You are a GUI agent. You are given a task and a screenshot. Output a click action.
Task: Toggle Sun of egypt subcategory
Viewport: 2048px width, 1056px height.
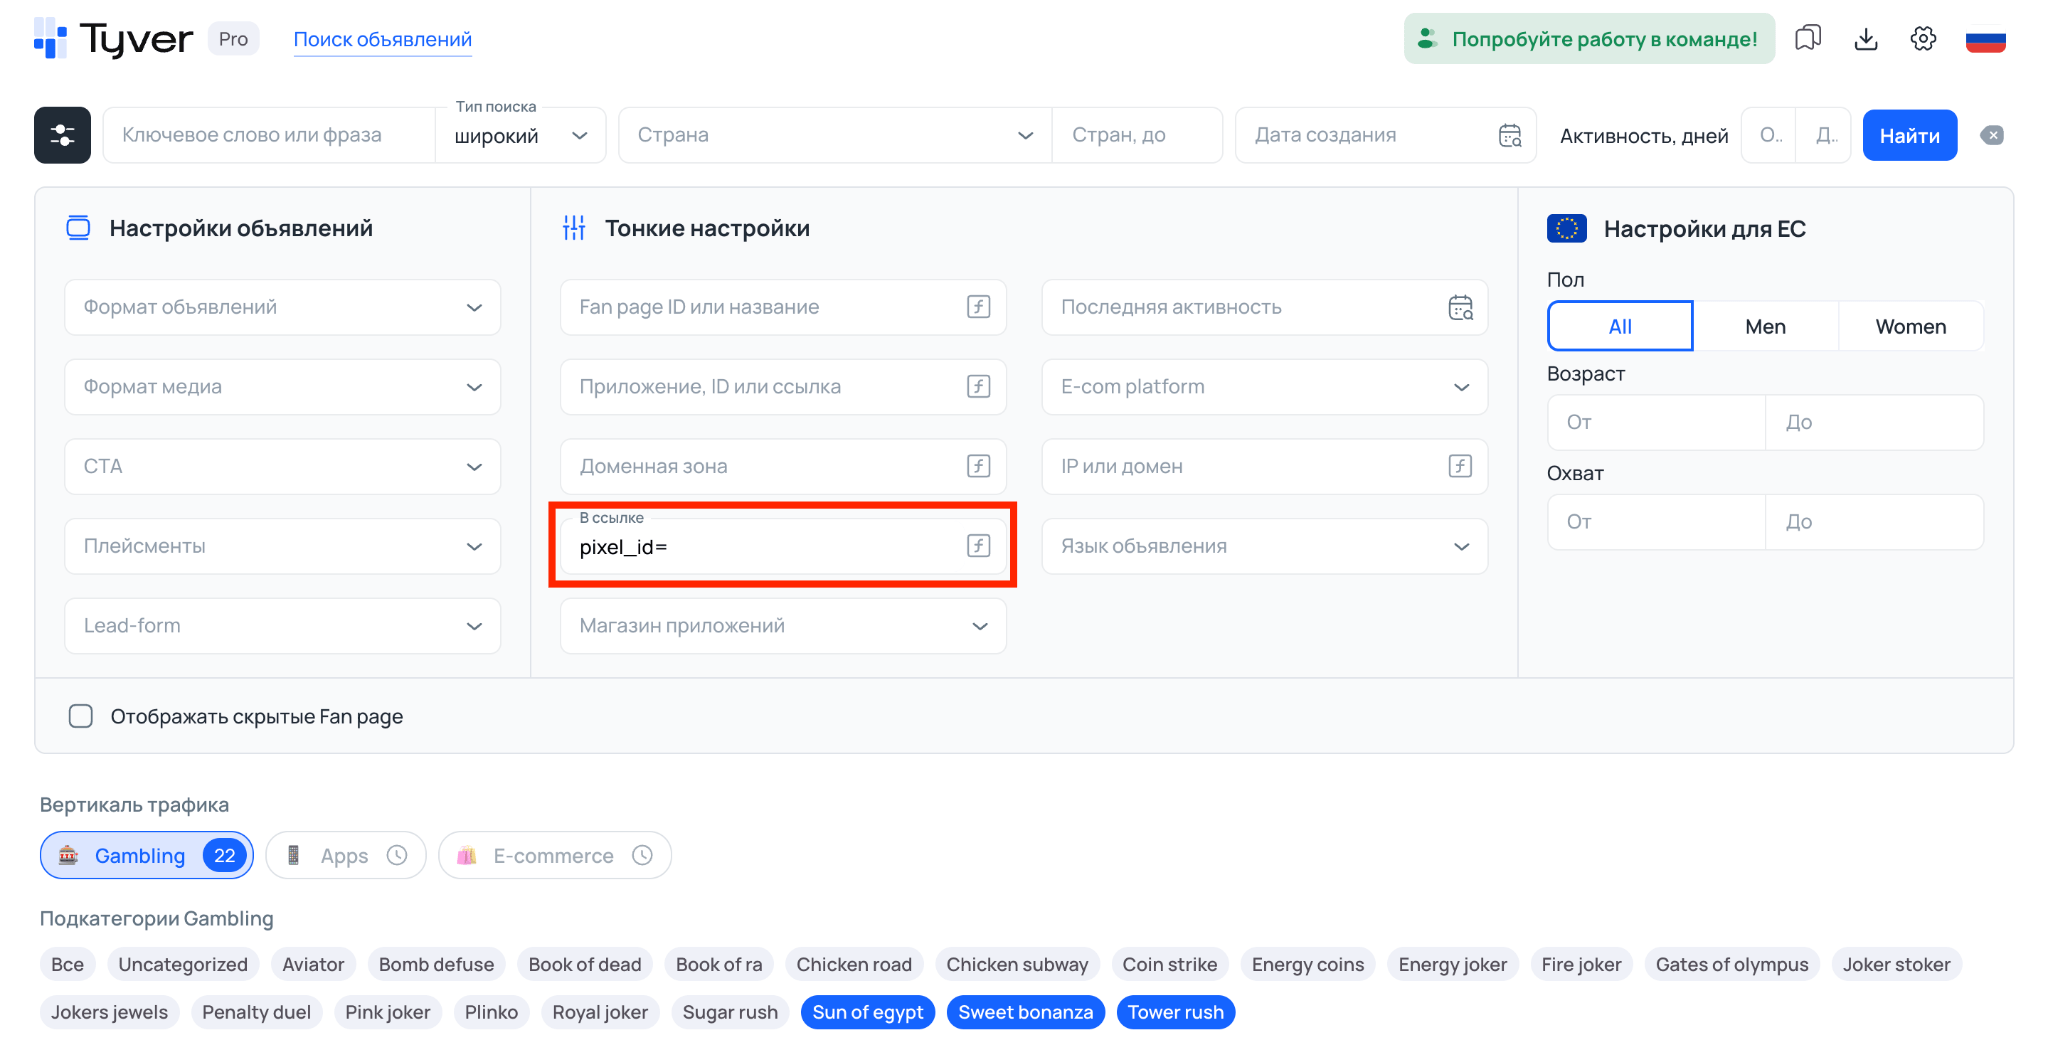pos(868,1012)
